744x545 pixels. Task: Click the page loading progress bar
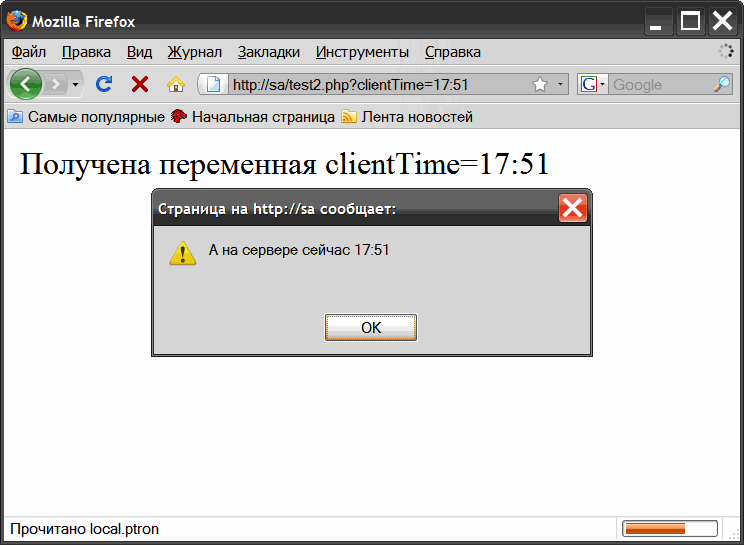[670, 528]
